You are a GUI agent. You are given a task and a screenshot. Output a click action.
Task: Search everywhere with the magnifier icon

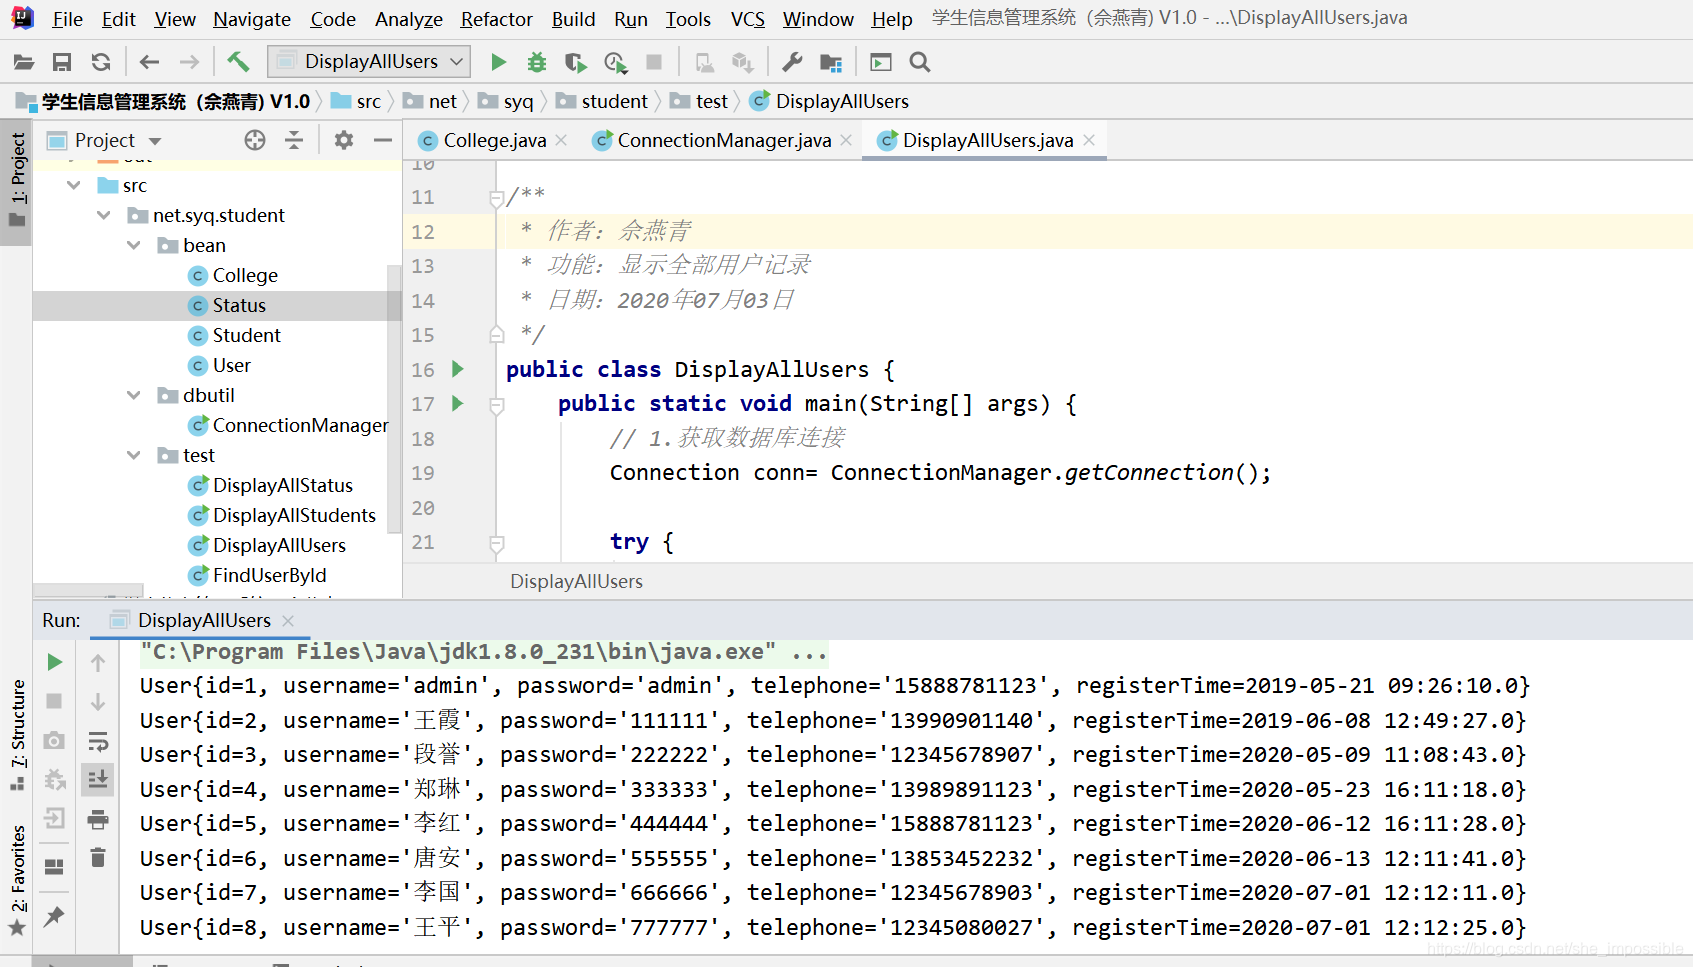(x=920, y=62)
